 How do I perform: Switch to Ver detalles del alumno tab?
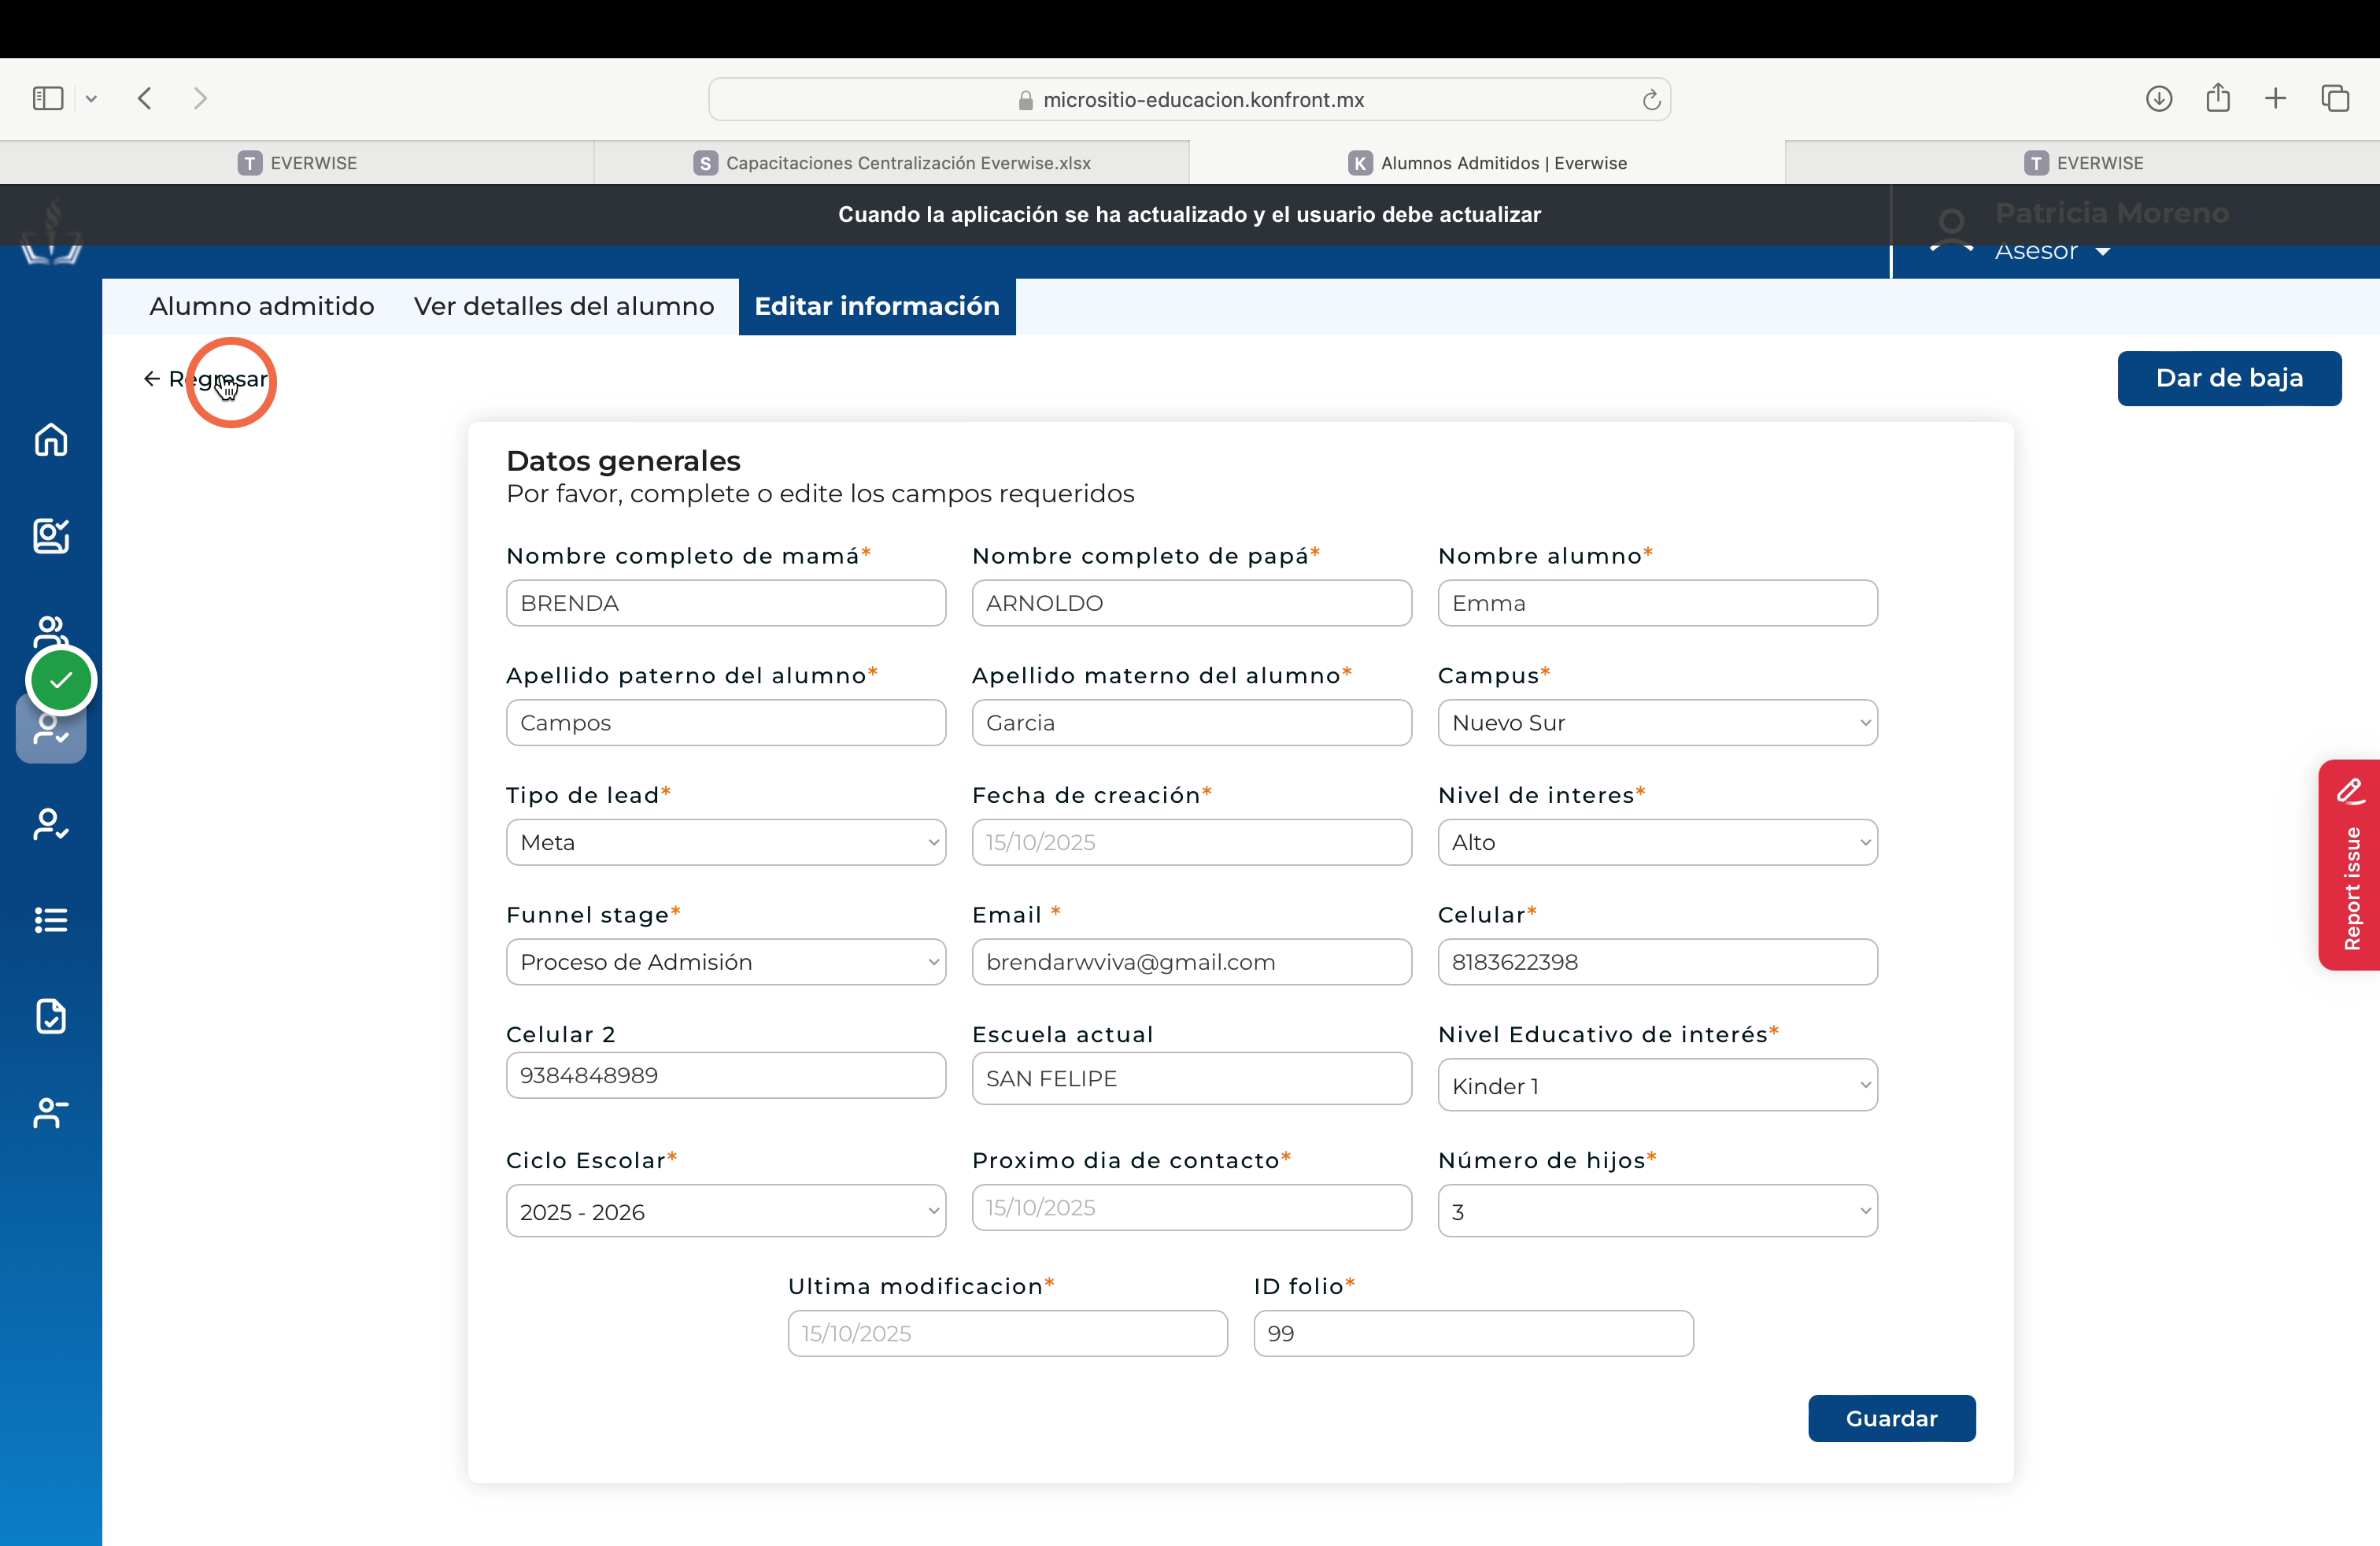click(x=564, y=306)
